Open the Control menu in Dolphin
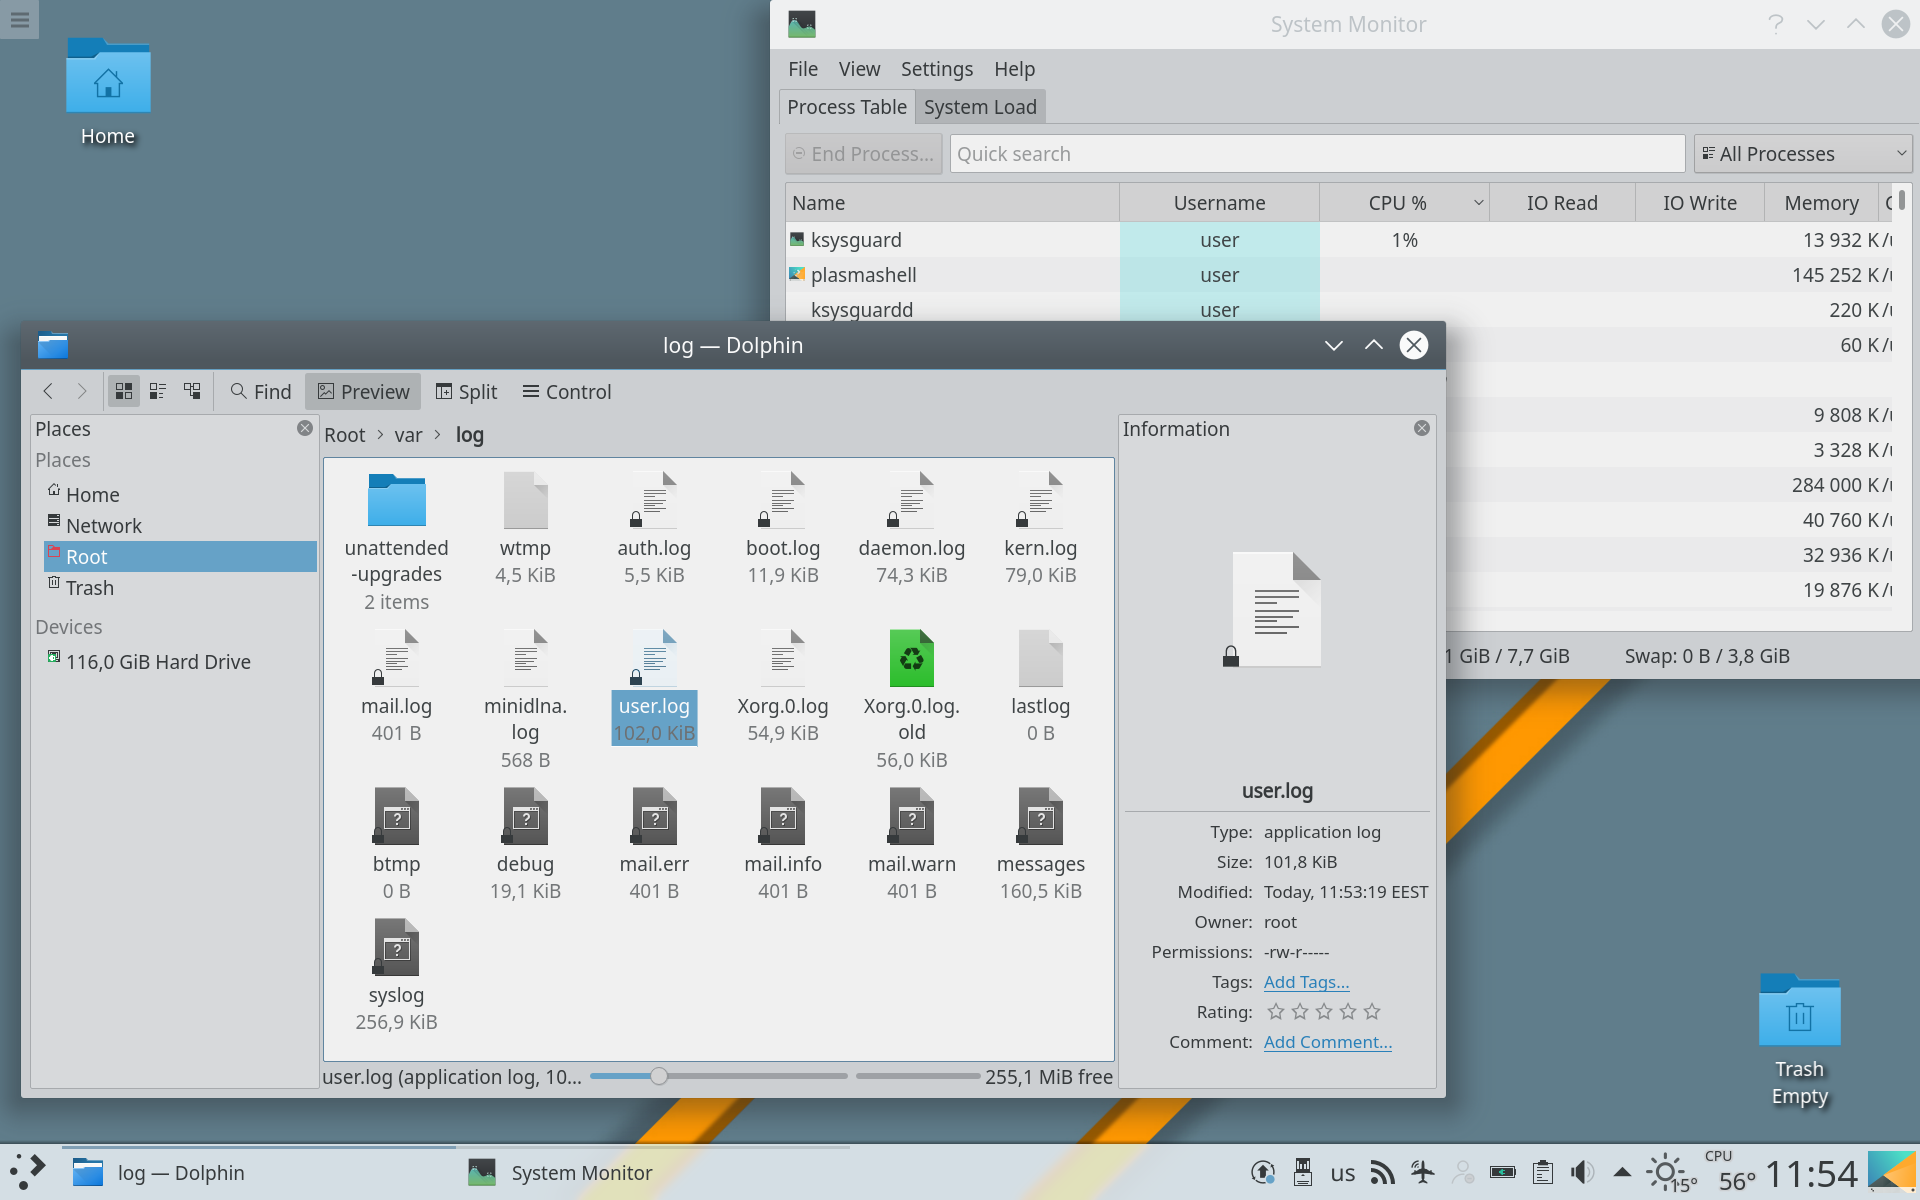1920x1200 pixels. coord(567,391)
